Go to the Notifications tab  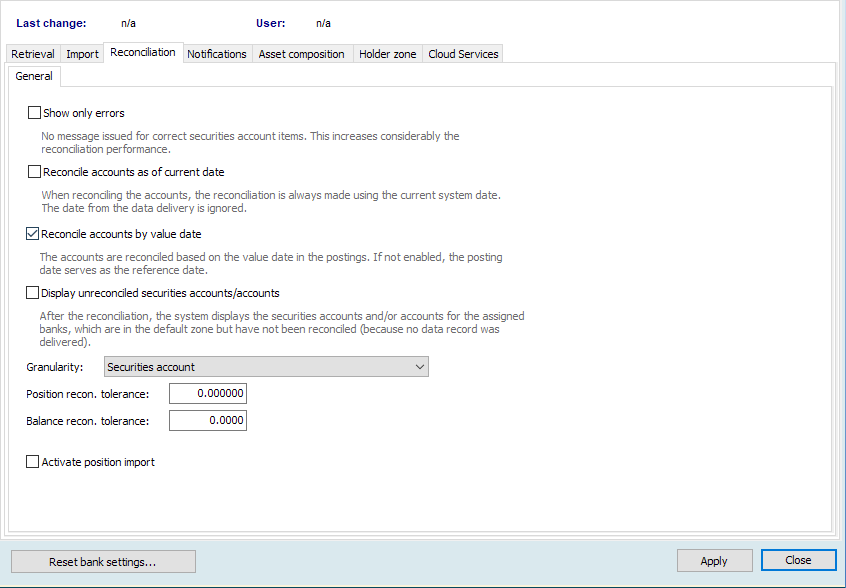pos(216,54)
